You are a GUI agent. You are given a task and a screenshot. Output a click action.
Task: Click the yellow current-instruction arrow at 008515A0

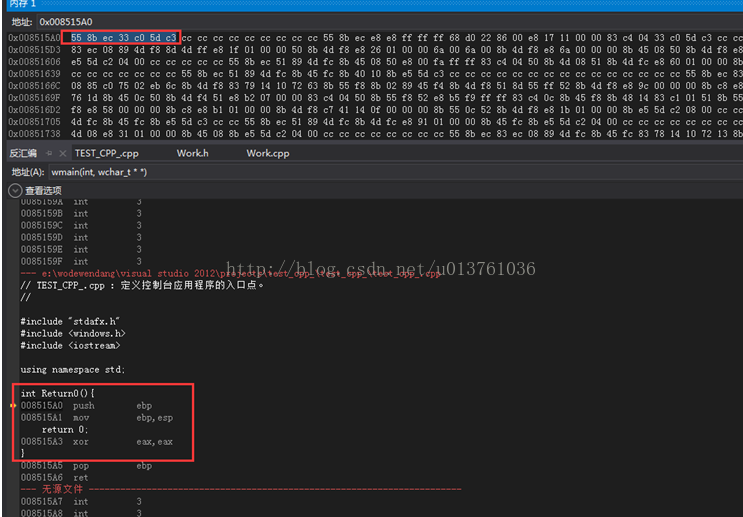click(x=13, y=406)
